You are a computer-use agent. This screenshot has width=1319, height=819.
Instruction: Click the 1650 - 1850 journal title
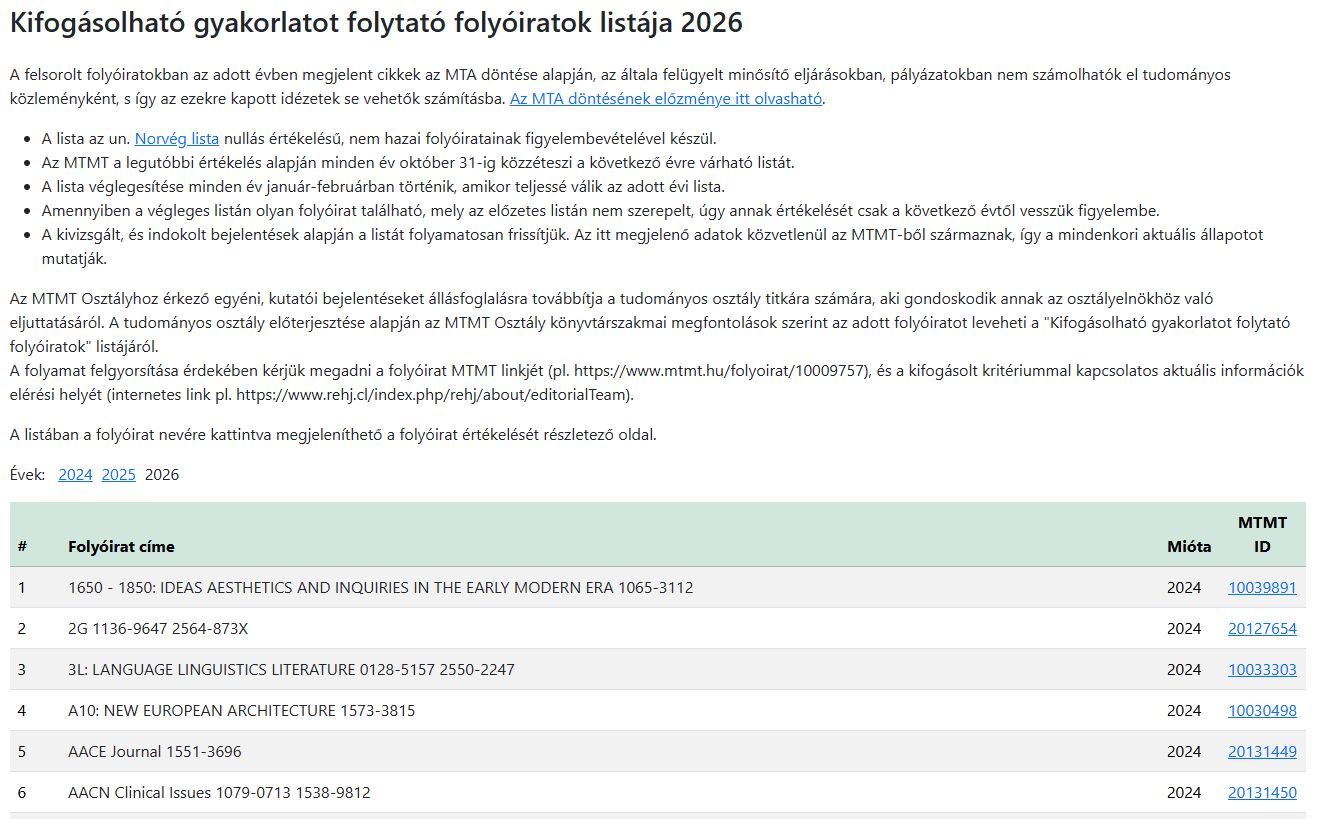380,587
